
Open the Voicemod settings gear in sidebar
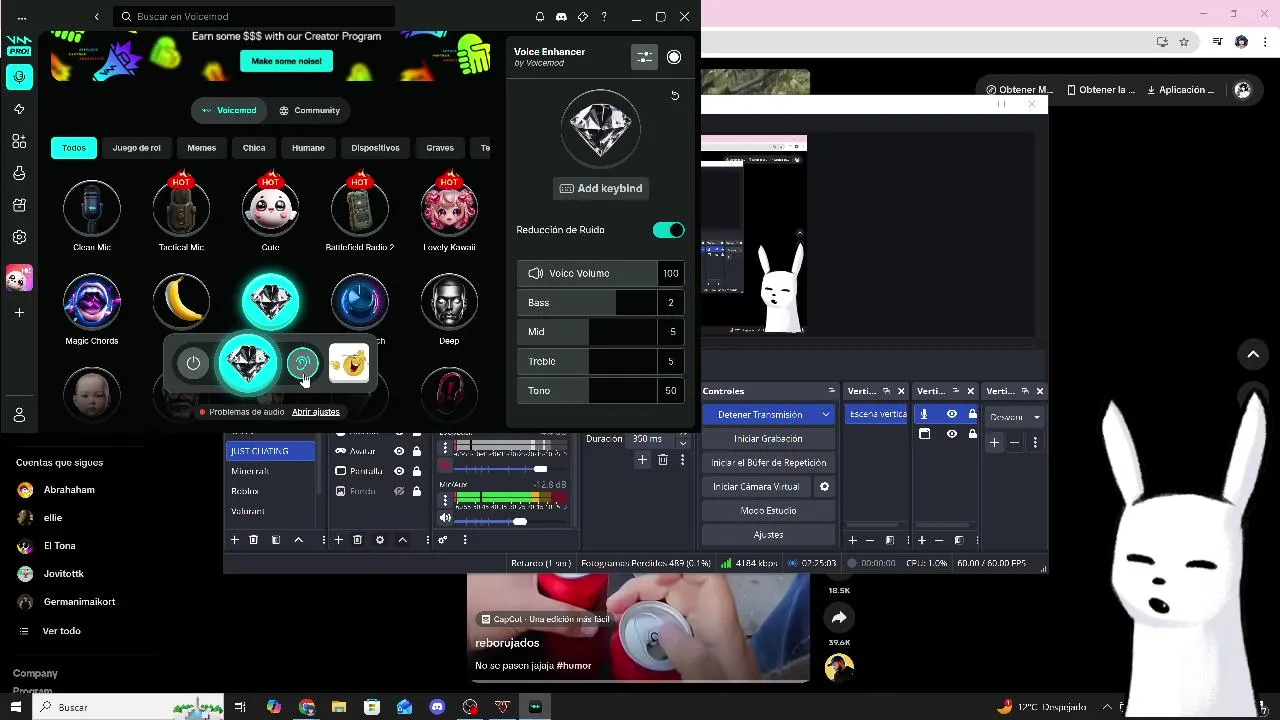(x=20, y=237)
